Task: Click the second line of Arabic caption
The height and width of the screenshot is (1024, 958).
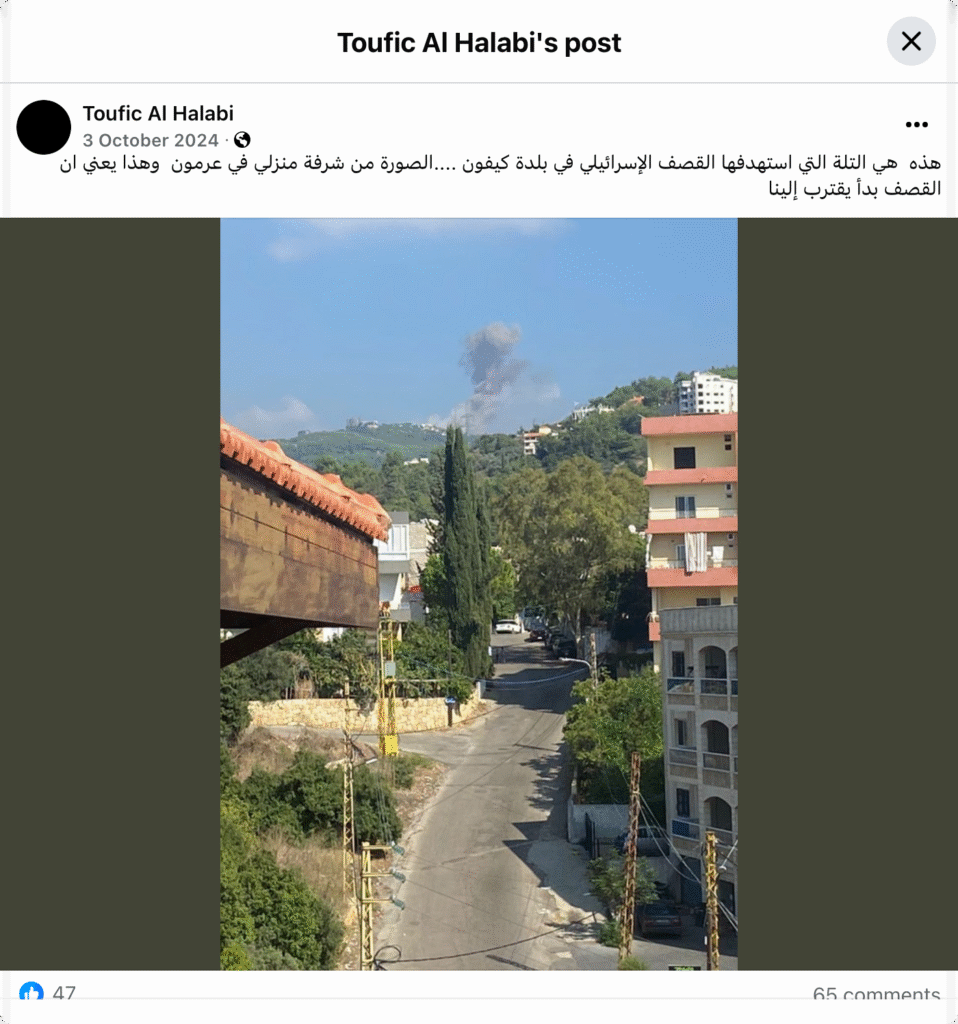Action: tap(854, 189)
